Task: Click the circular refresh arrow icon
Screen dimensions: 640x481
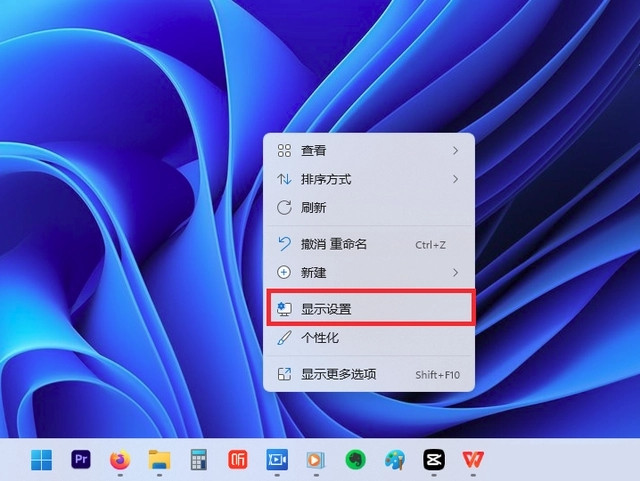Action: coord(284,207)
